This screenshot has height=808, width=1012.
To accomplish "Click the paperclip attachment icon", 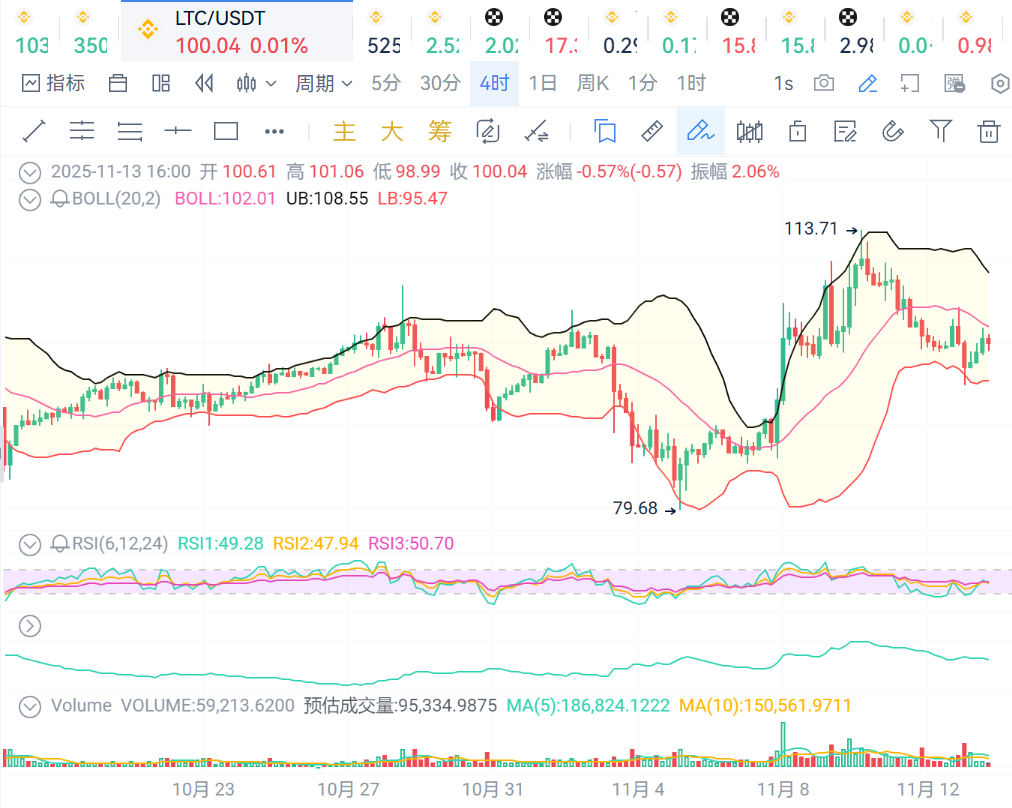I will pyautogui.click(x=892, y=131).
